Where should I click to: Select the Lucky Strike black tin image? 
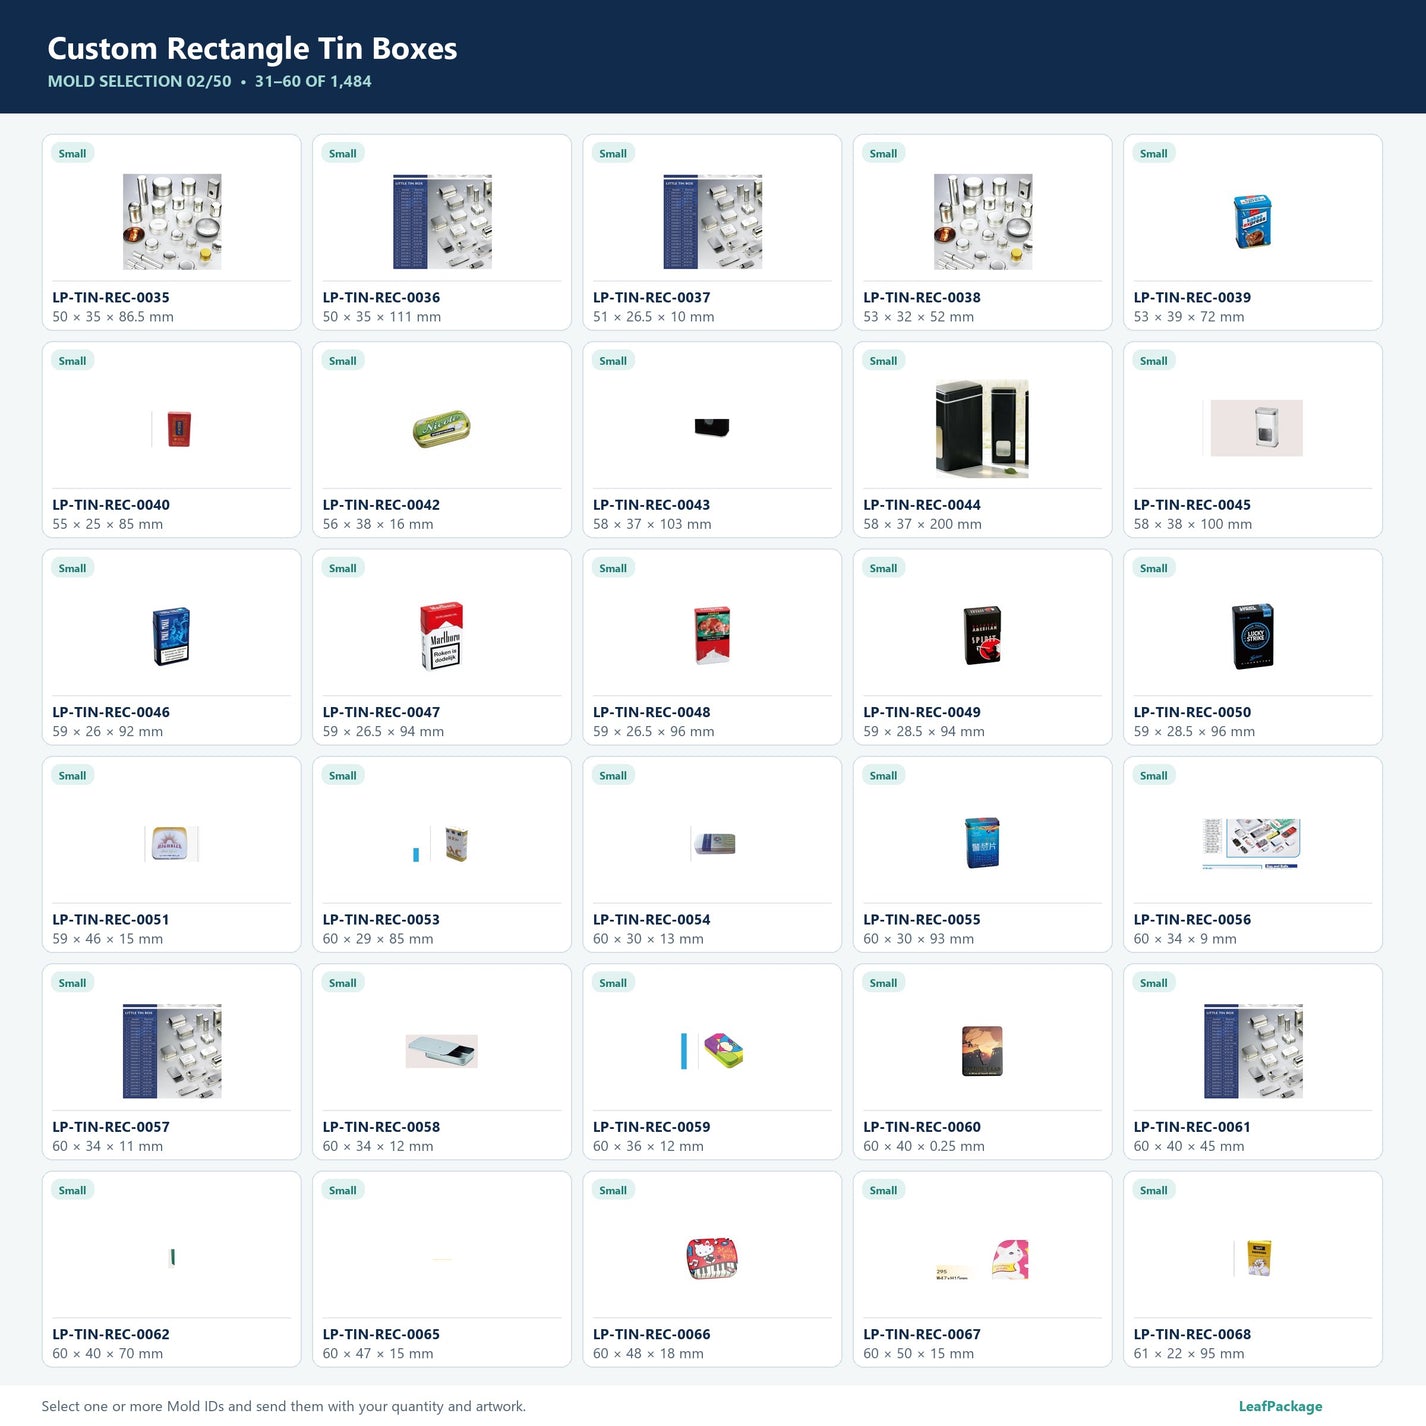pyautogui.click(x=1253, y=636)
